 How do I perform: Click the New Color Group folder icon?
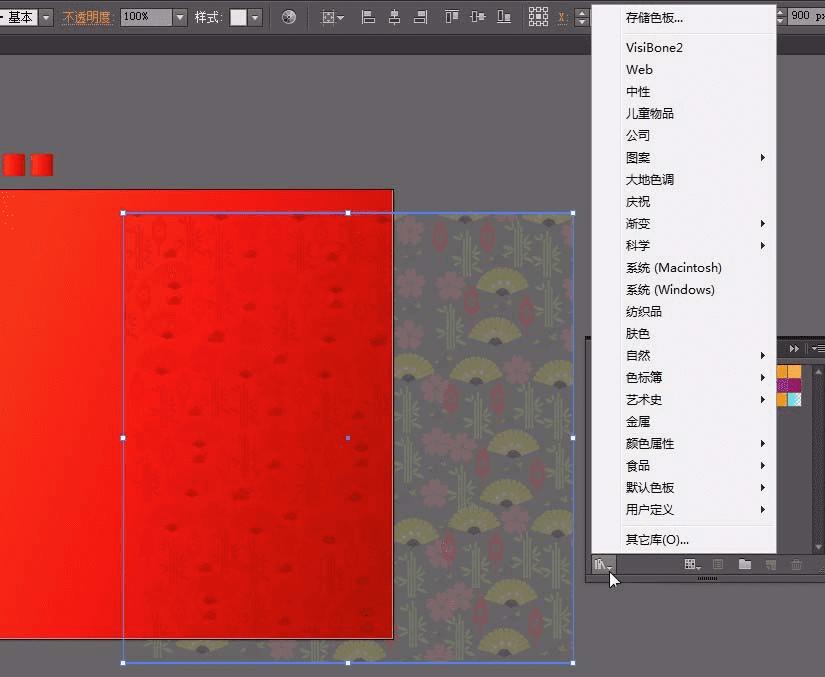point(745,565)
